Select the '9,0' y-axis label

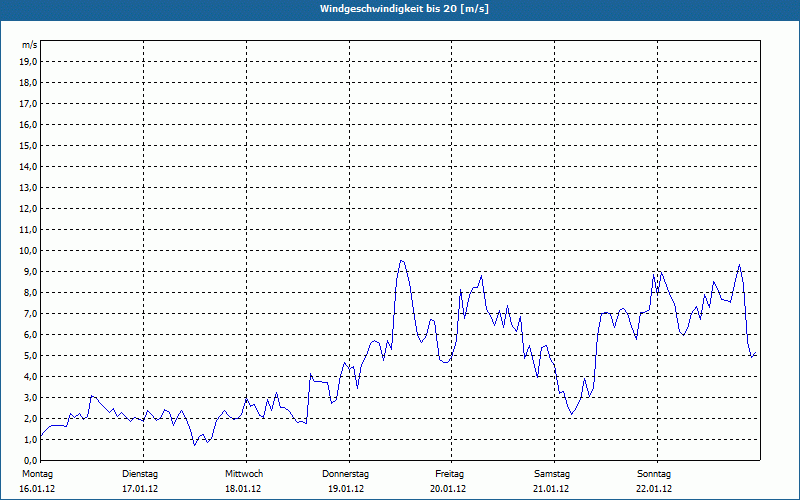[x=30, y=271]
